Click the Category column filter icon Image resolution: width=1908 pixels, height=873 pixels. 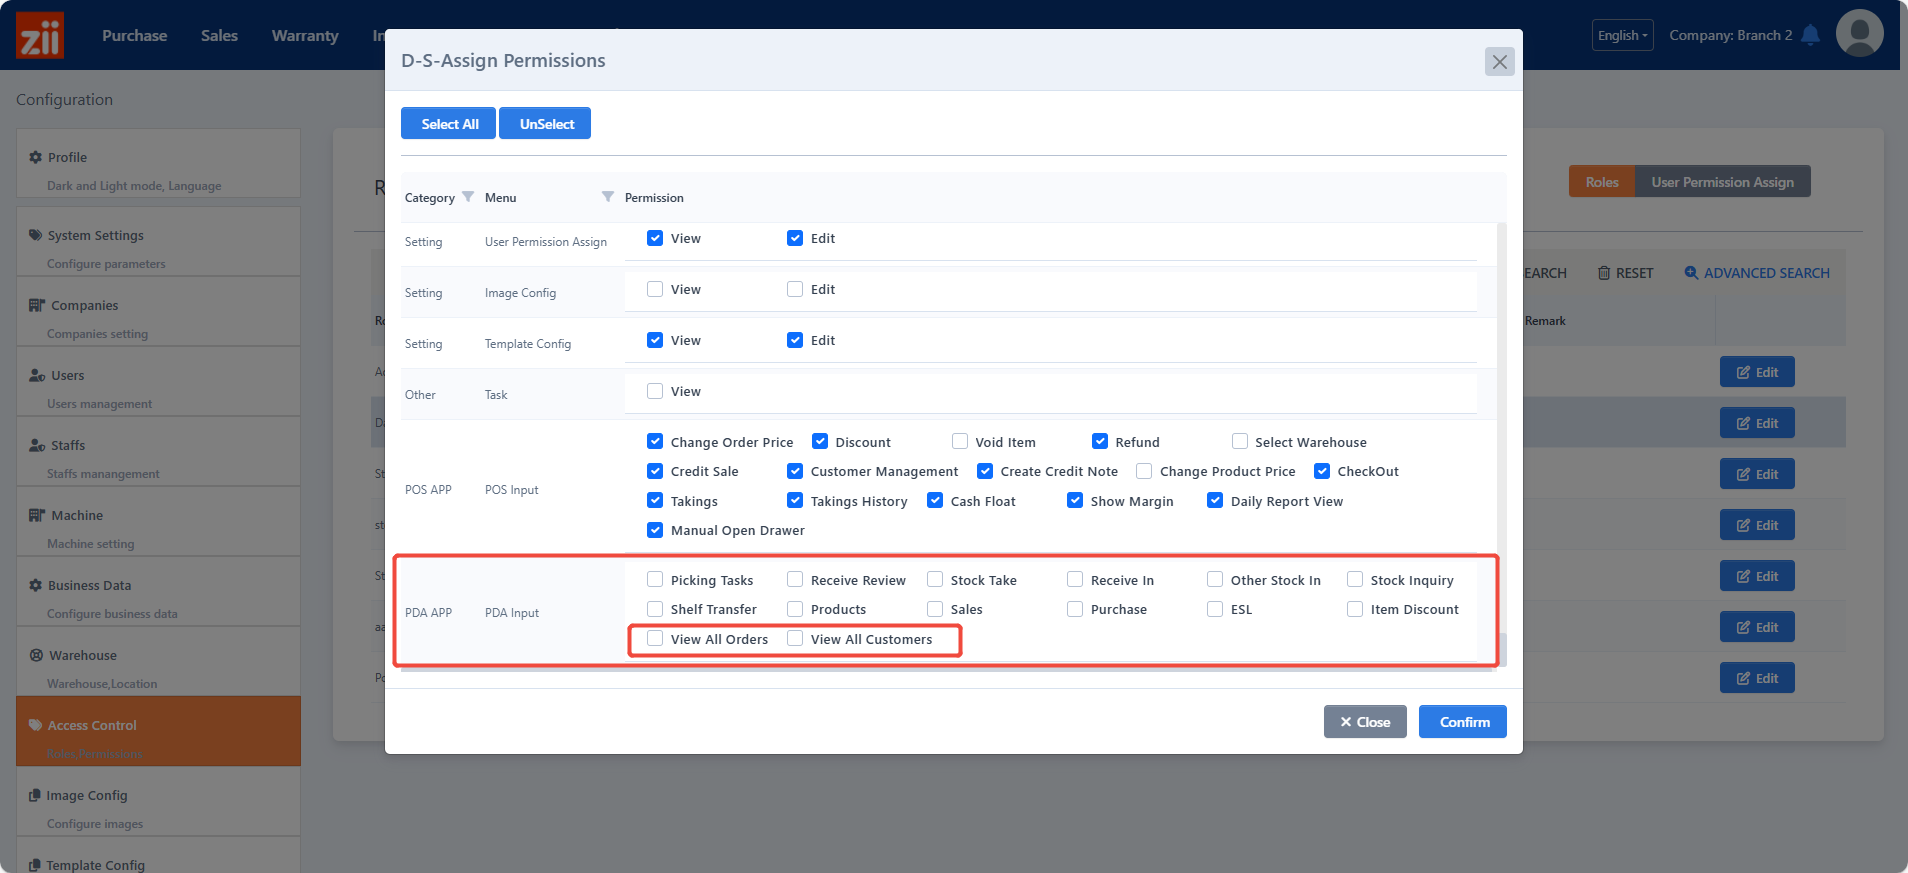tap(468, 197)
